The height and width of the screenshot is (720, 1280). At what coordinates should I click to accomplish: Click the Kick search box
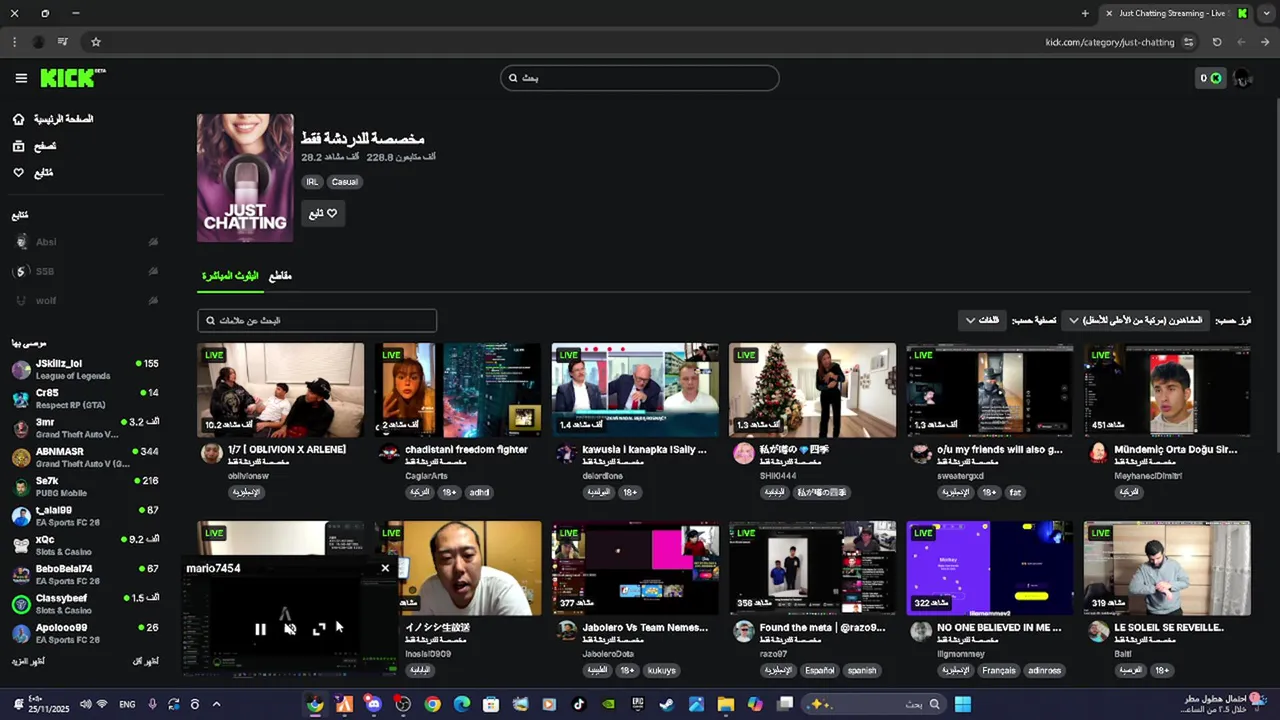click(x=640, y=78)
